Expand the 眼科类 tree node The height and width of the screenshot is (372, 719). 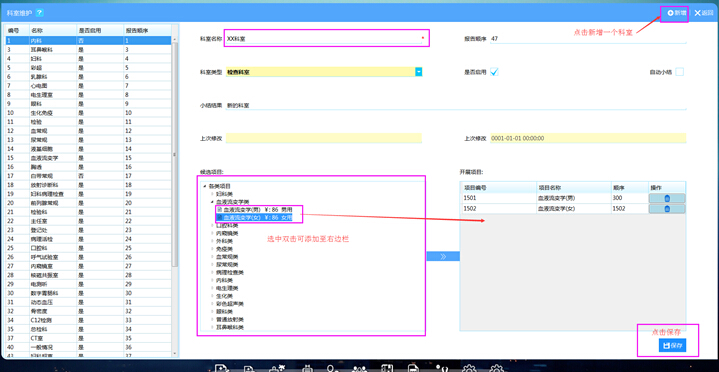[212, 311]
